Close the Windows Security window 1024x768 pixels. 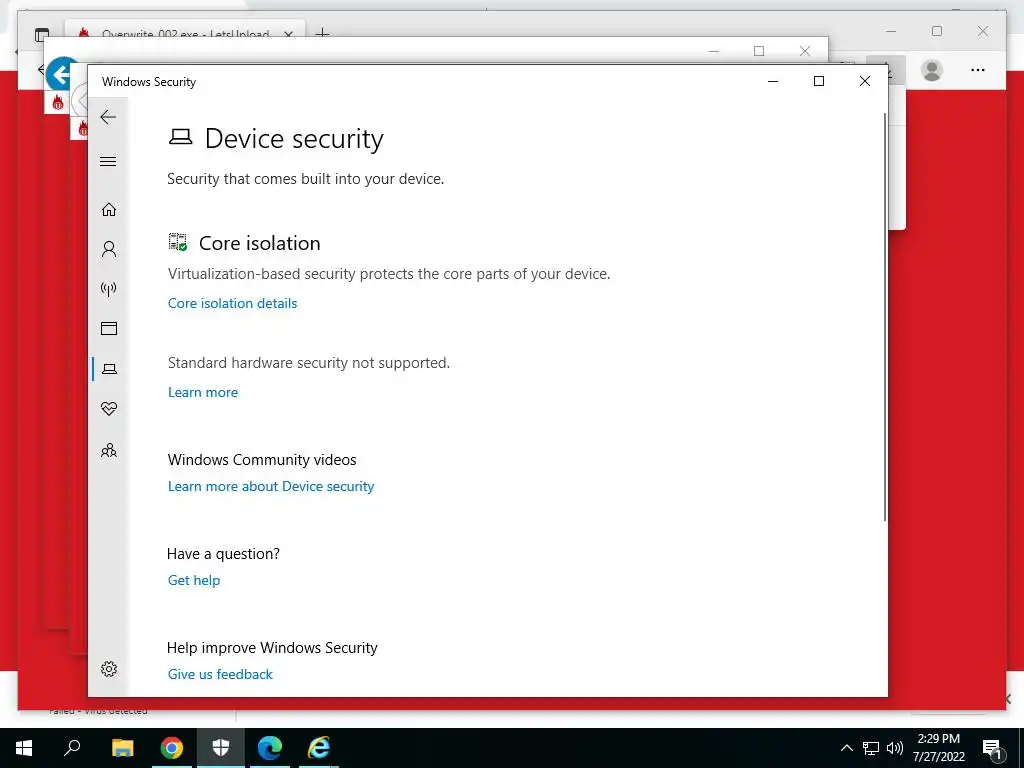(865, 81)
